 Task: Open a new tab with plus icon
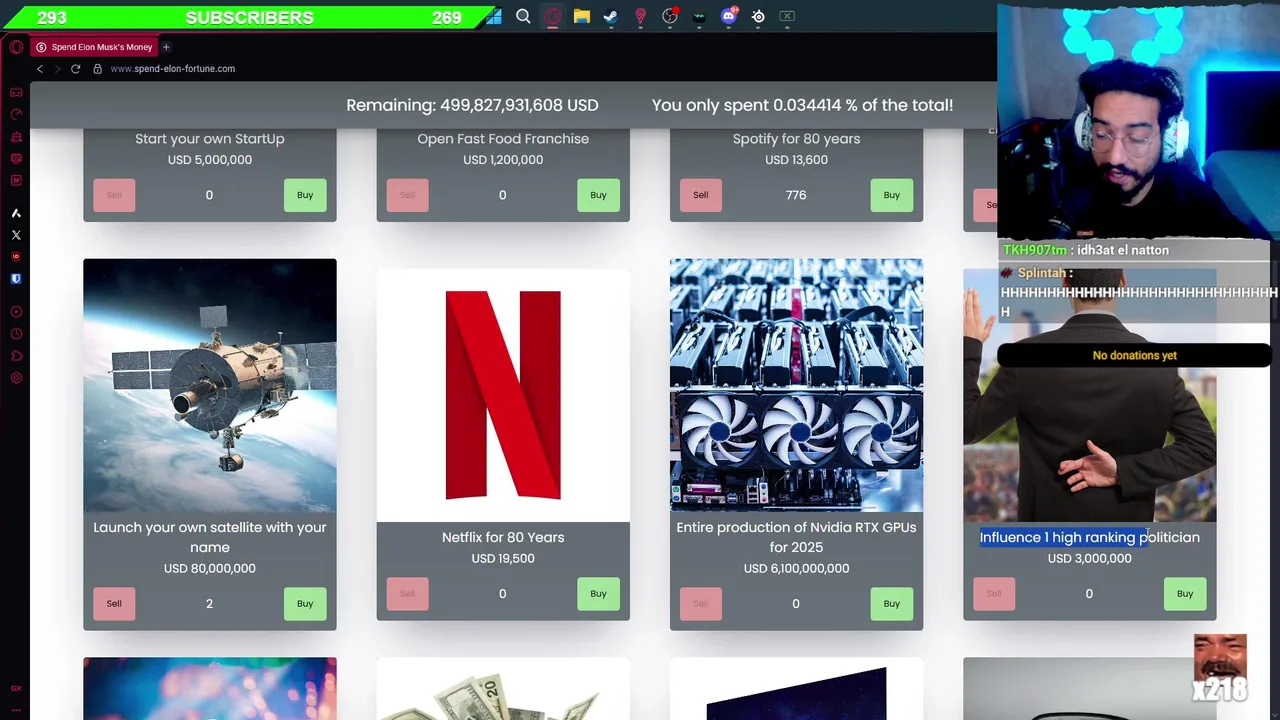166,47
